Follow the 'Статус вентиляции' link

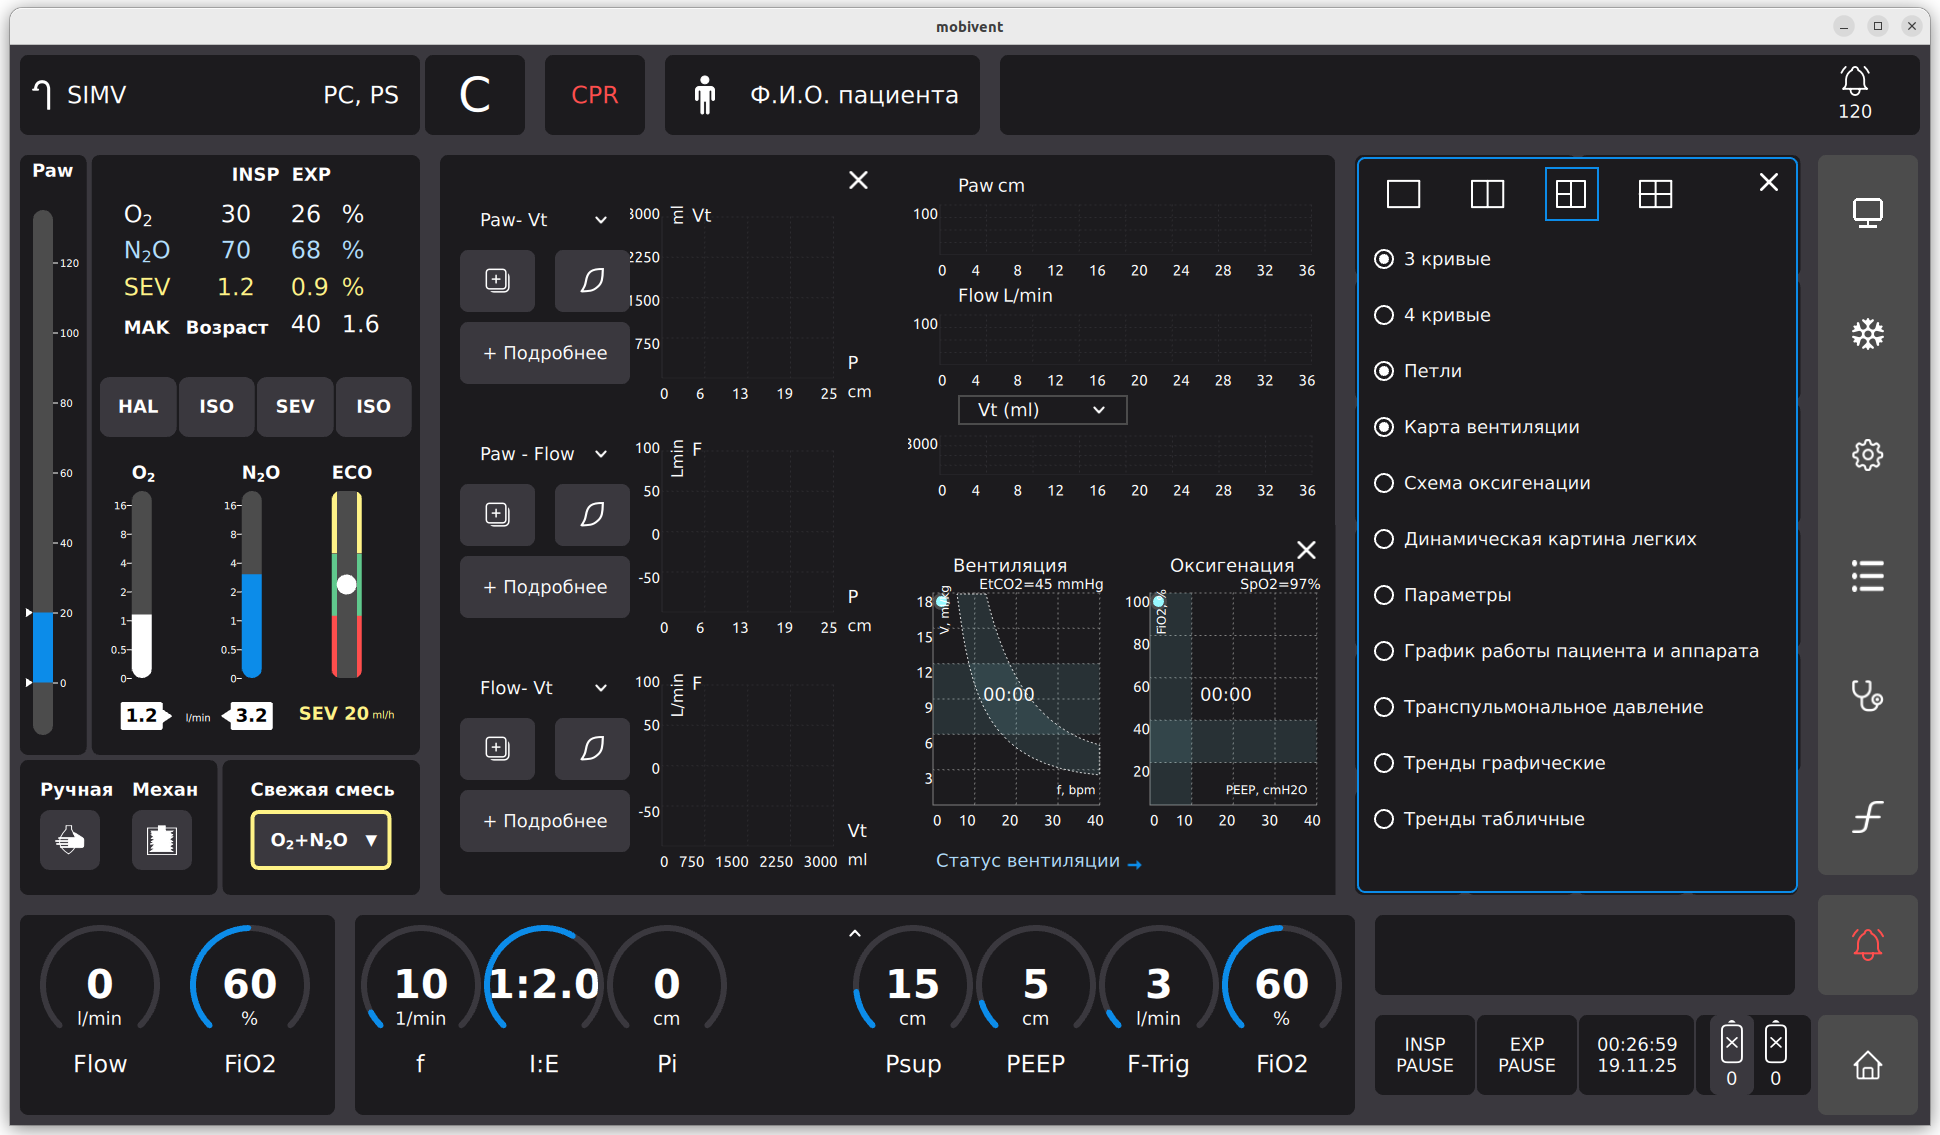point(1038,861)
